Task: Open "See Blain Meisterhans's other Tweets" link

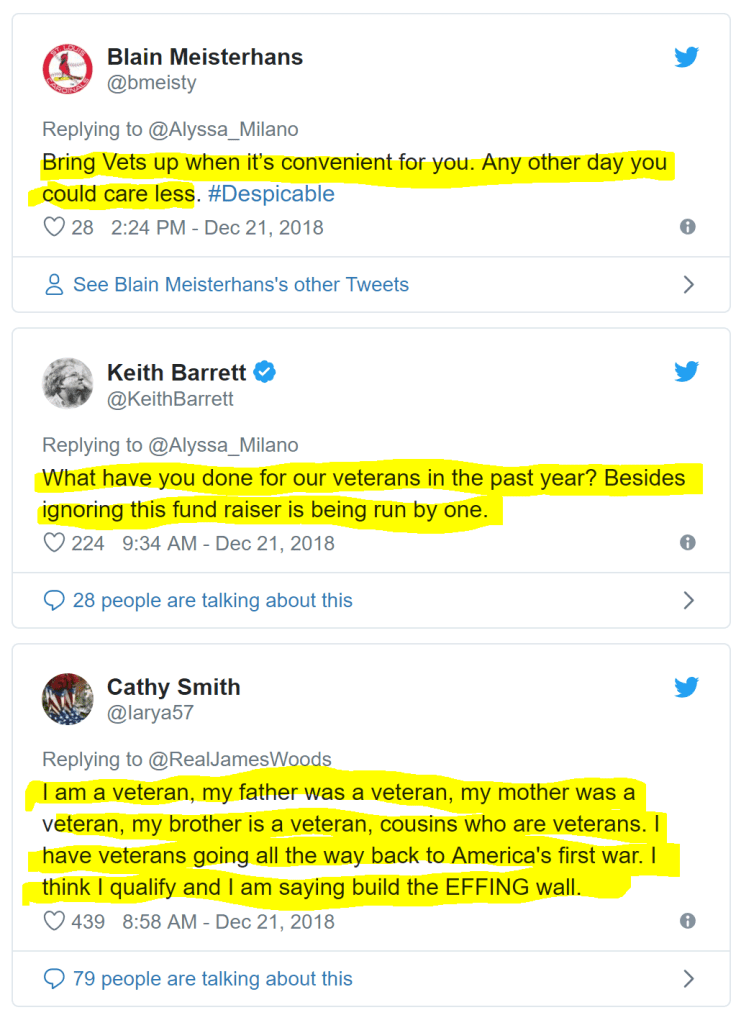Action: tap(240, 285)
